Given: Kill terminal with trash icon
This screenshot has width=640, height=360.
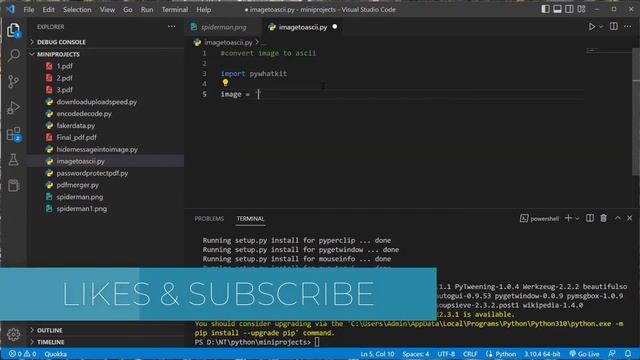Looking at the screenshot, I should pyautogui.click(x=604, y=218).
